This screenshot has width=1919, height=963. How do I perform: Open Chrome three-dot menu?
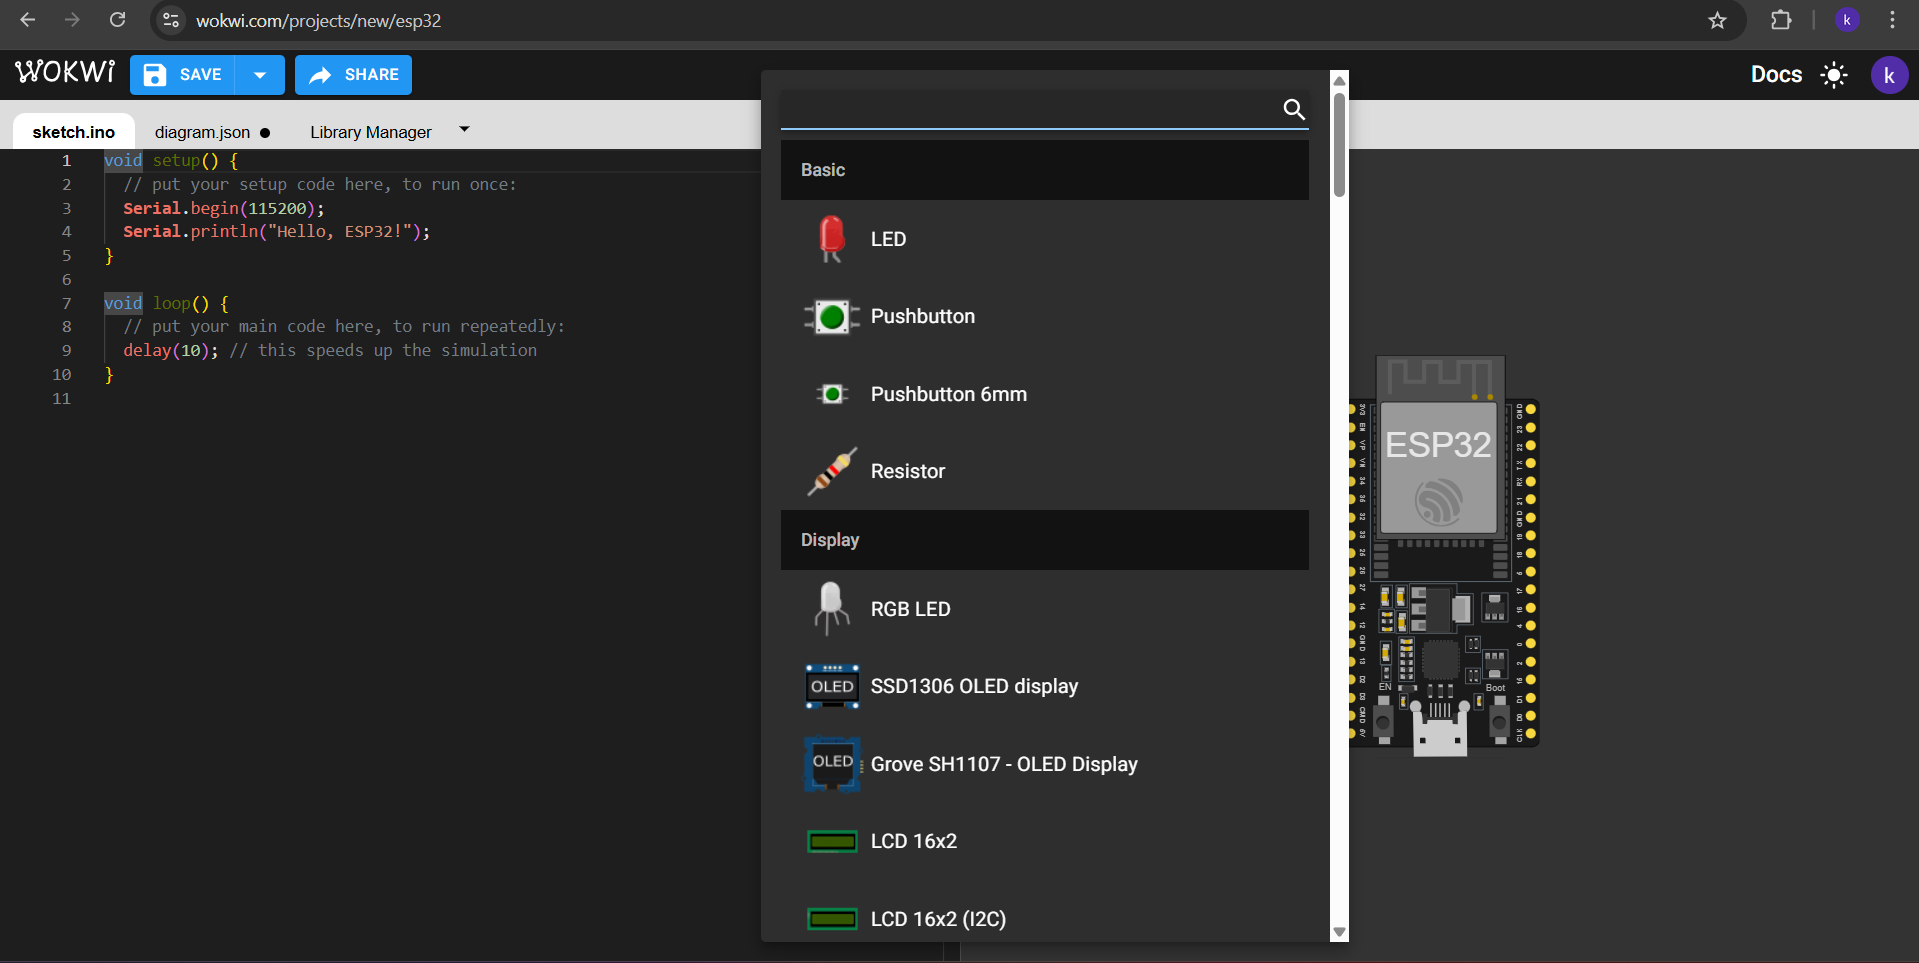pyautogui.click(x=1892, y=20)
